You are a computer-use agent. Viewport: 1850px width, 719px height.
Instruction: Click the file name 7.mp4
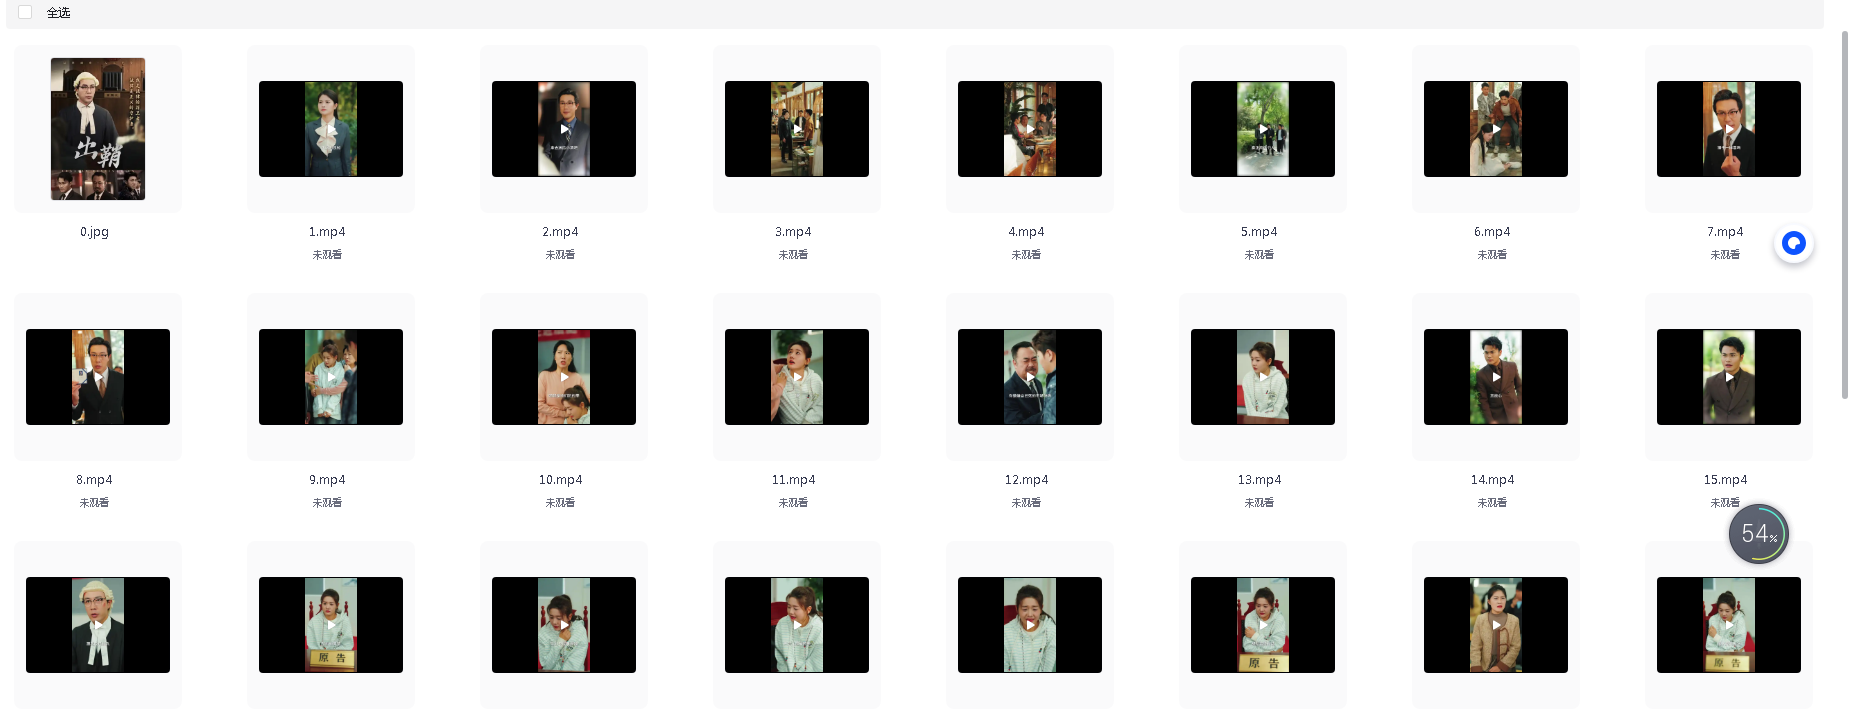click(1725, 232)
